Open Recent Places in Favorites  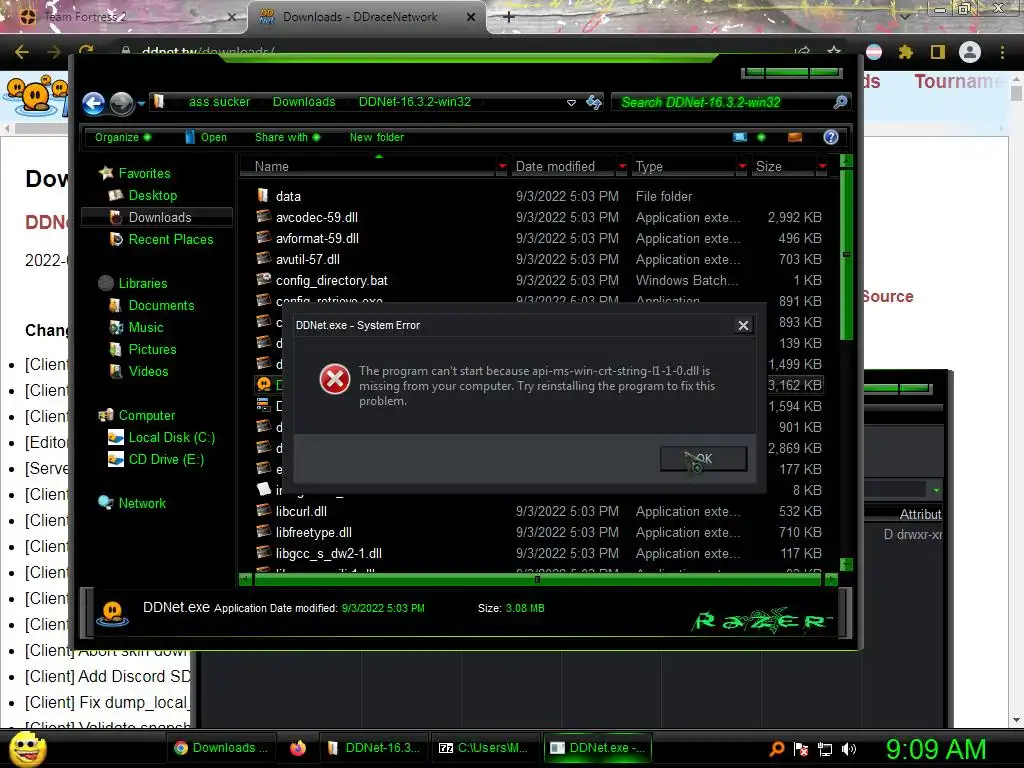point(170,240)
